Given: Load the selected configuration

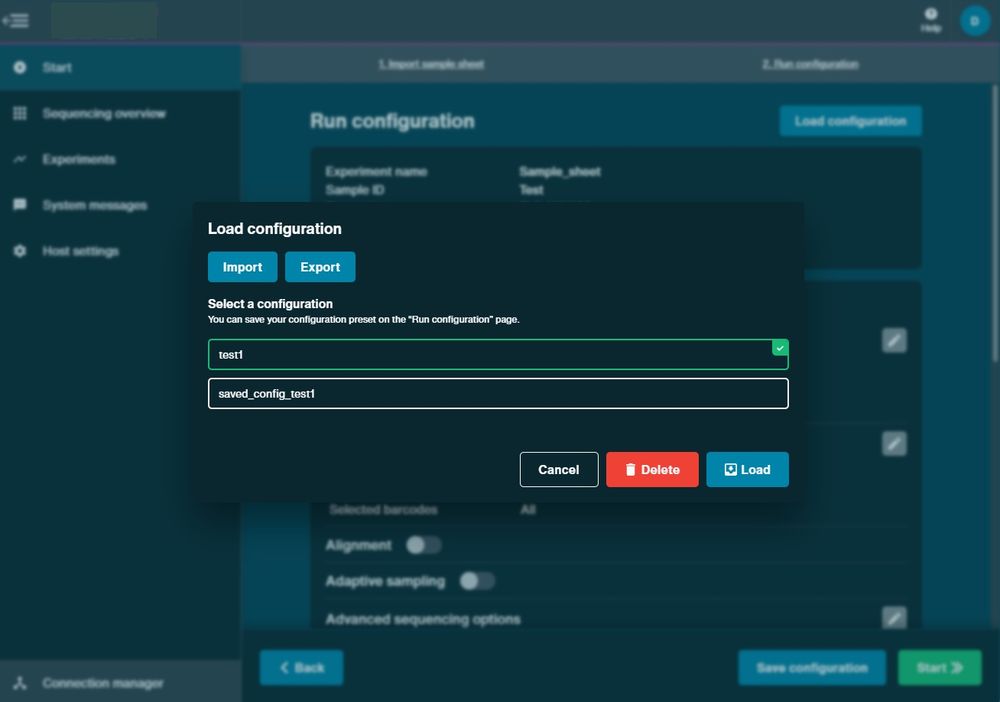Looking at the screenshot, I should tap(747, 469).
